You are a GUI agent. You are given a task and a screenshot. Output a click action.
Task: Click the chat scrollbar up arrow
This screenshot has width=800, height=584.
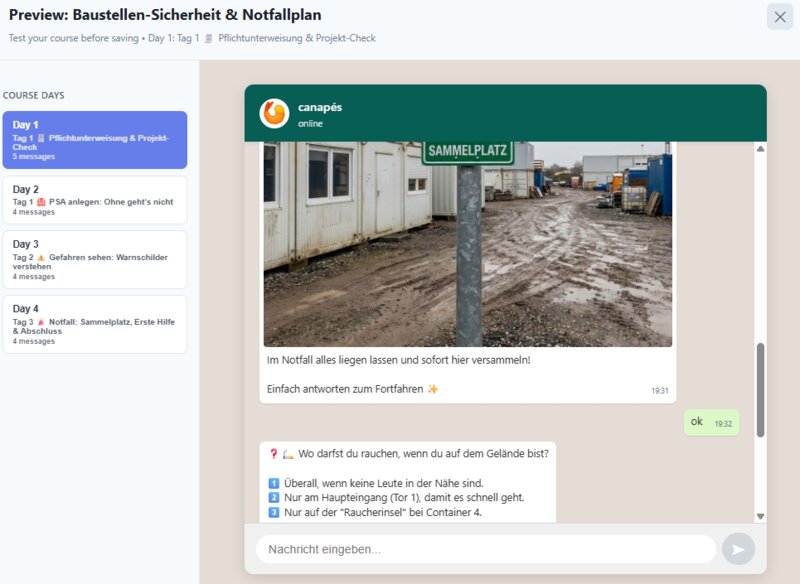(760, 149)
